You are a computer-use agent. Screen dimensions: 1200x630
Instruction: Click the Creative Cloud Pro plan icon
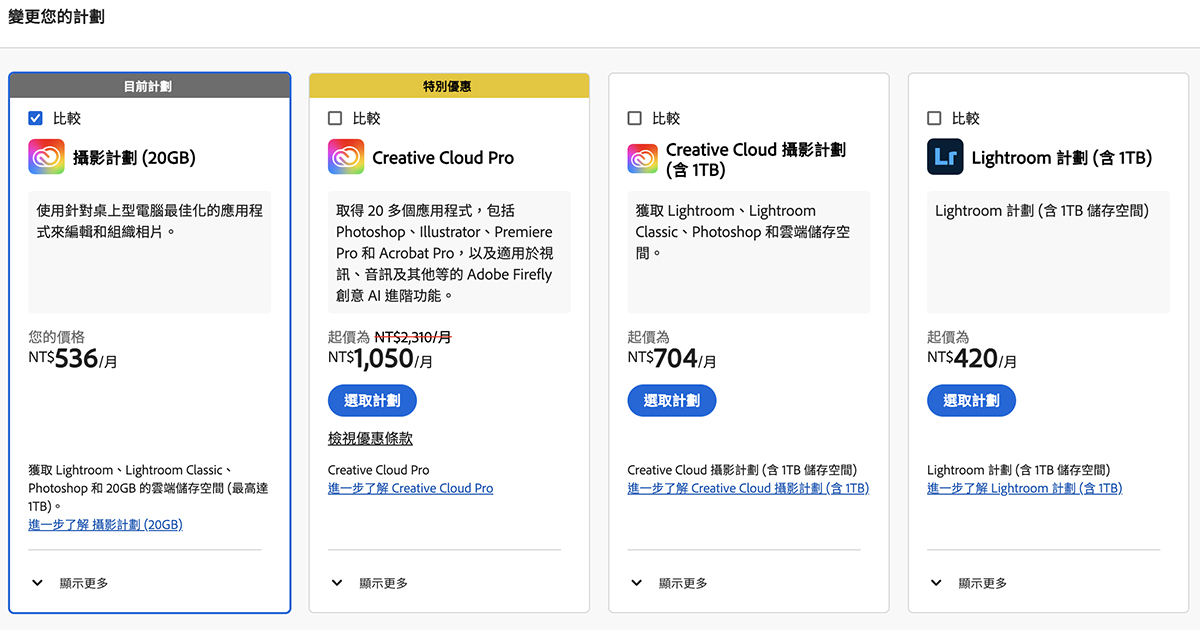[x=346, y=157]
